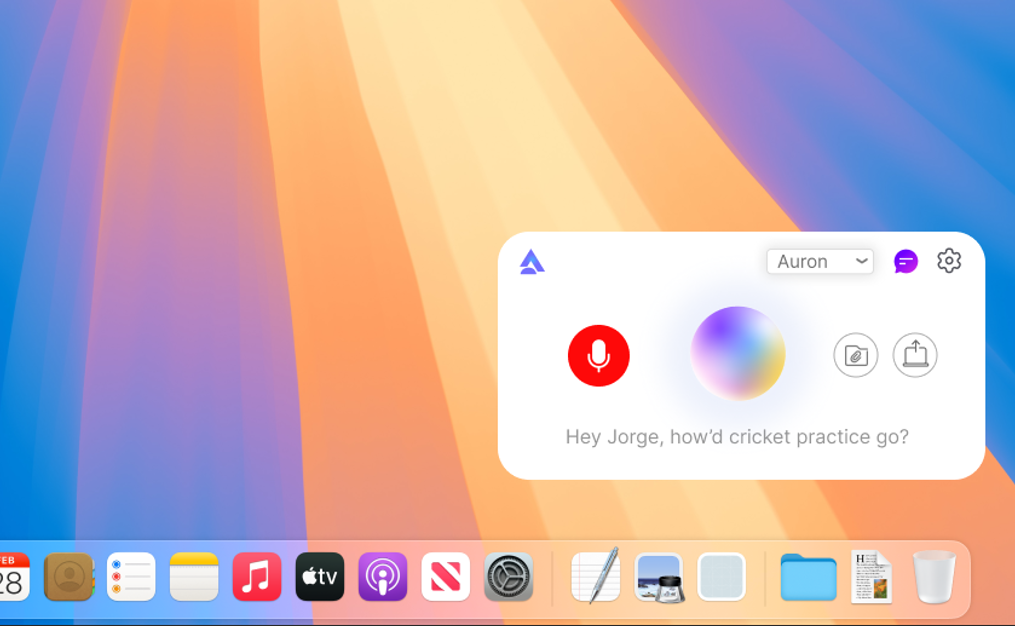Open System Settings from the dock
Screen dimensions: 1015x626
(509, 577)
